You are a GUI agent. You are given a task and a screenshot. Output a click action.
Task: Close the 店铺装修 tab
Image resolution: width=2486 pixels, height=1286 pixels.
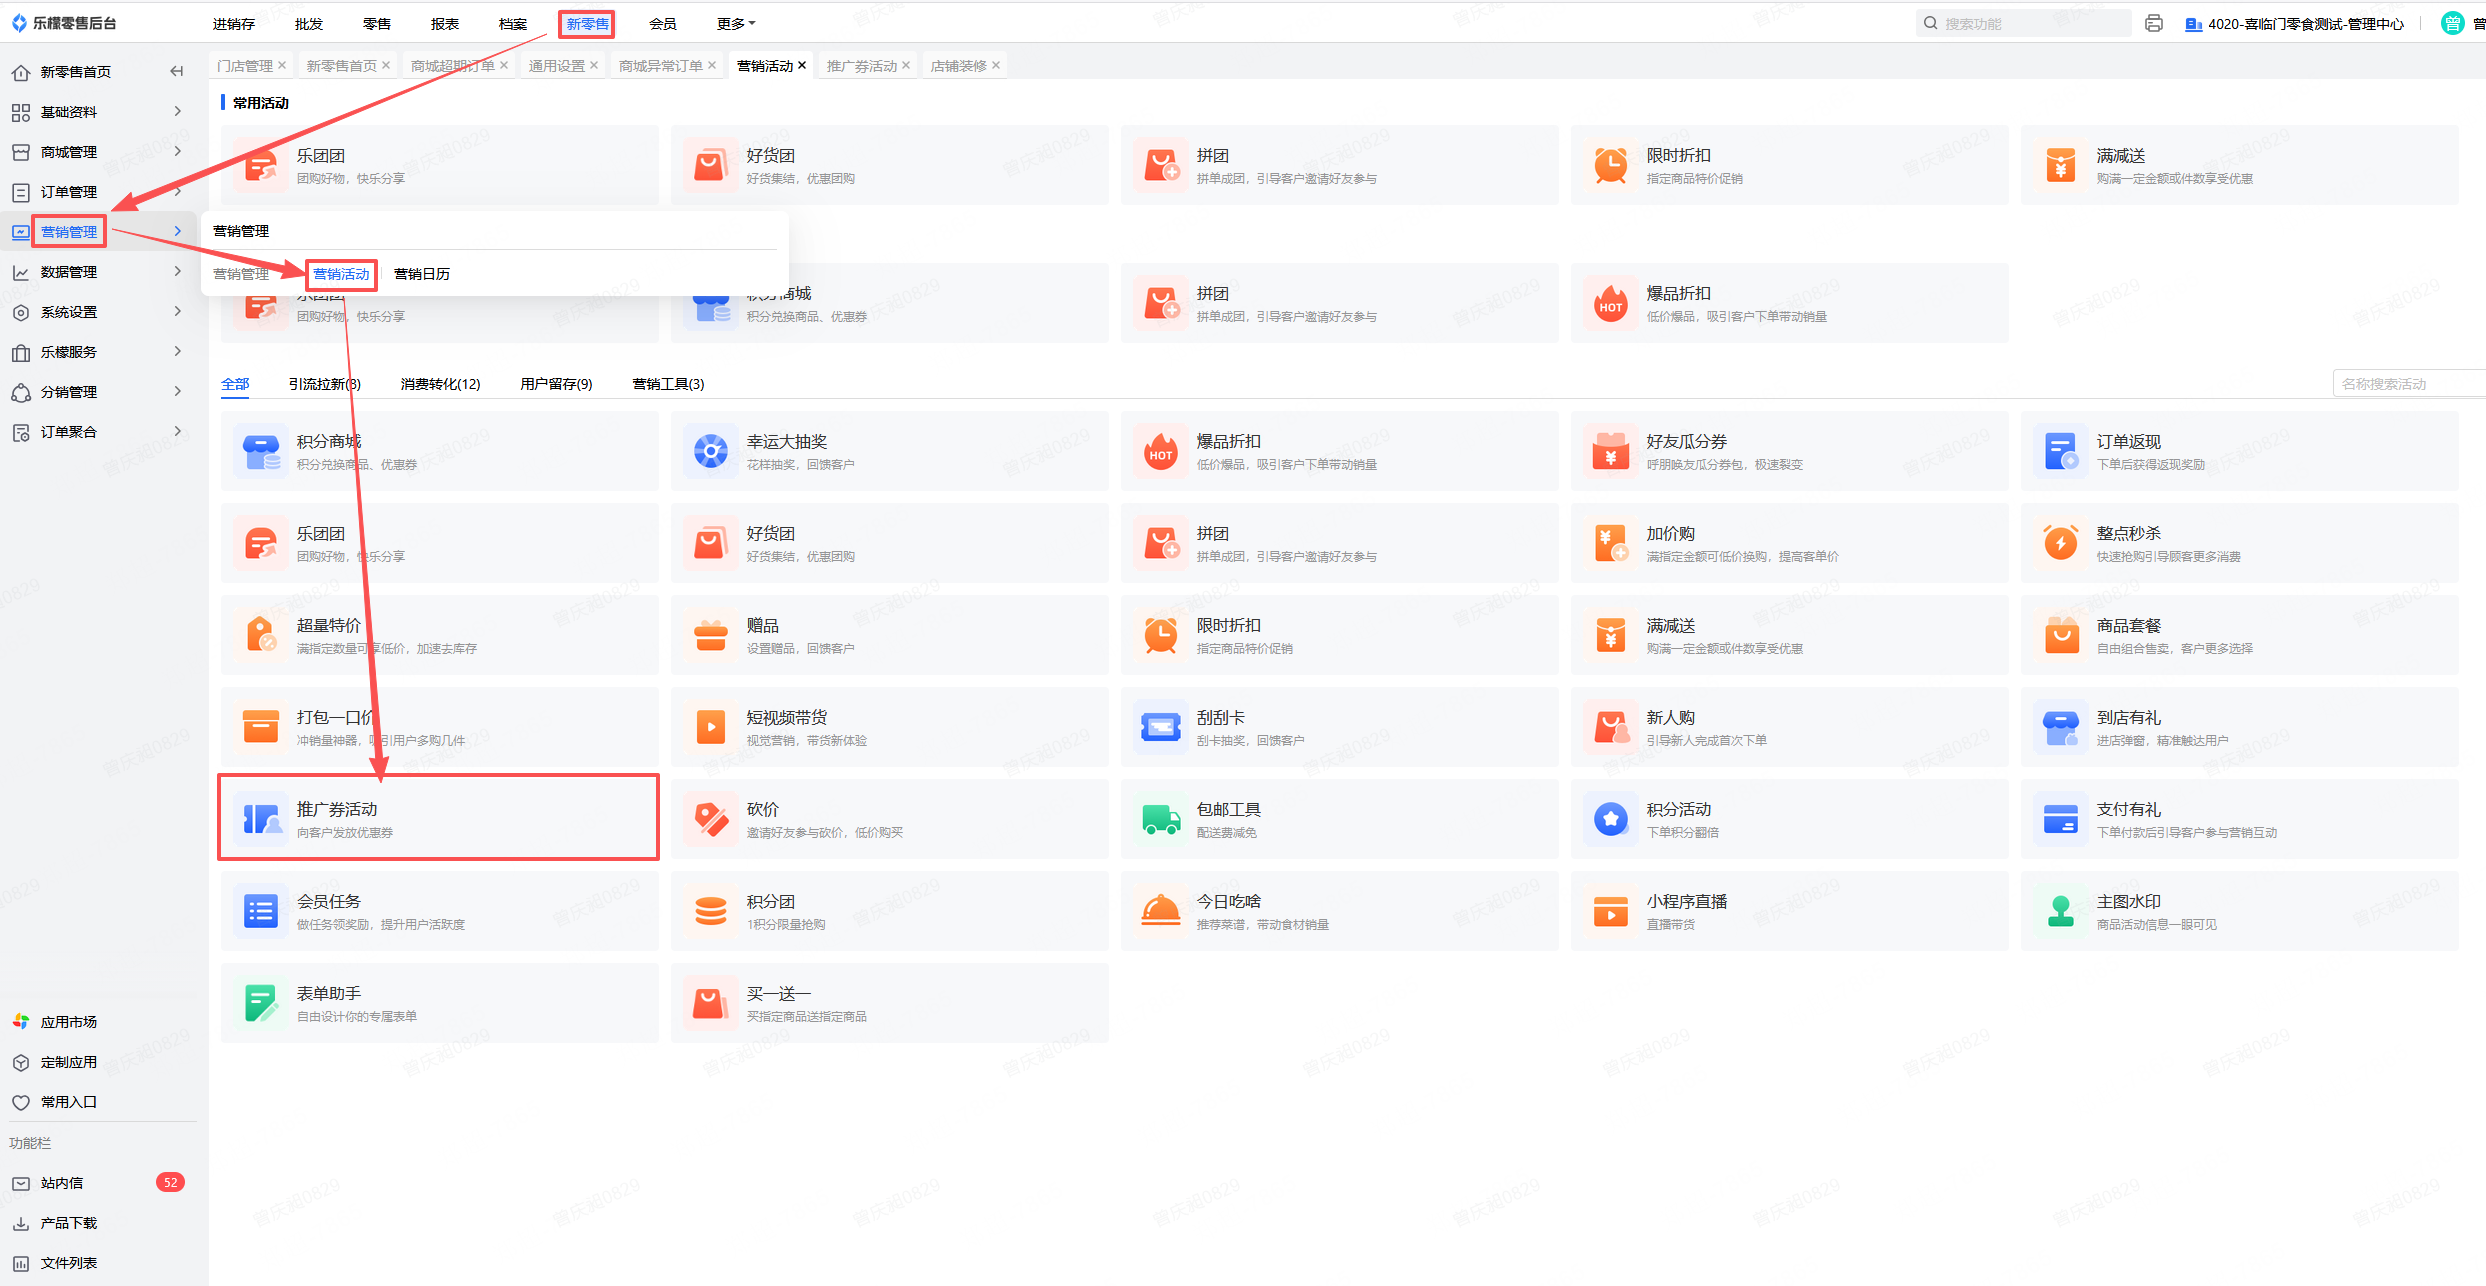pyautogui.click(x=996, y=66)
